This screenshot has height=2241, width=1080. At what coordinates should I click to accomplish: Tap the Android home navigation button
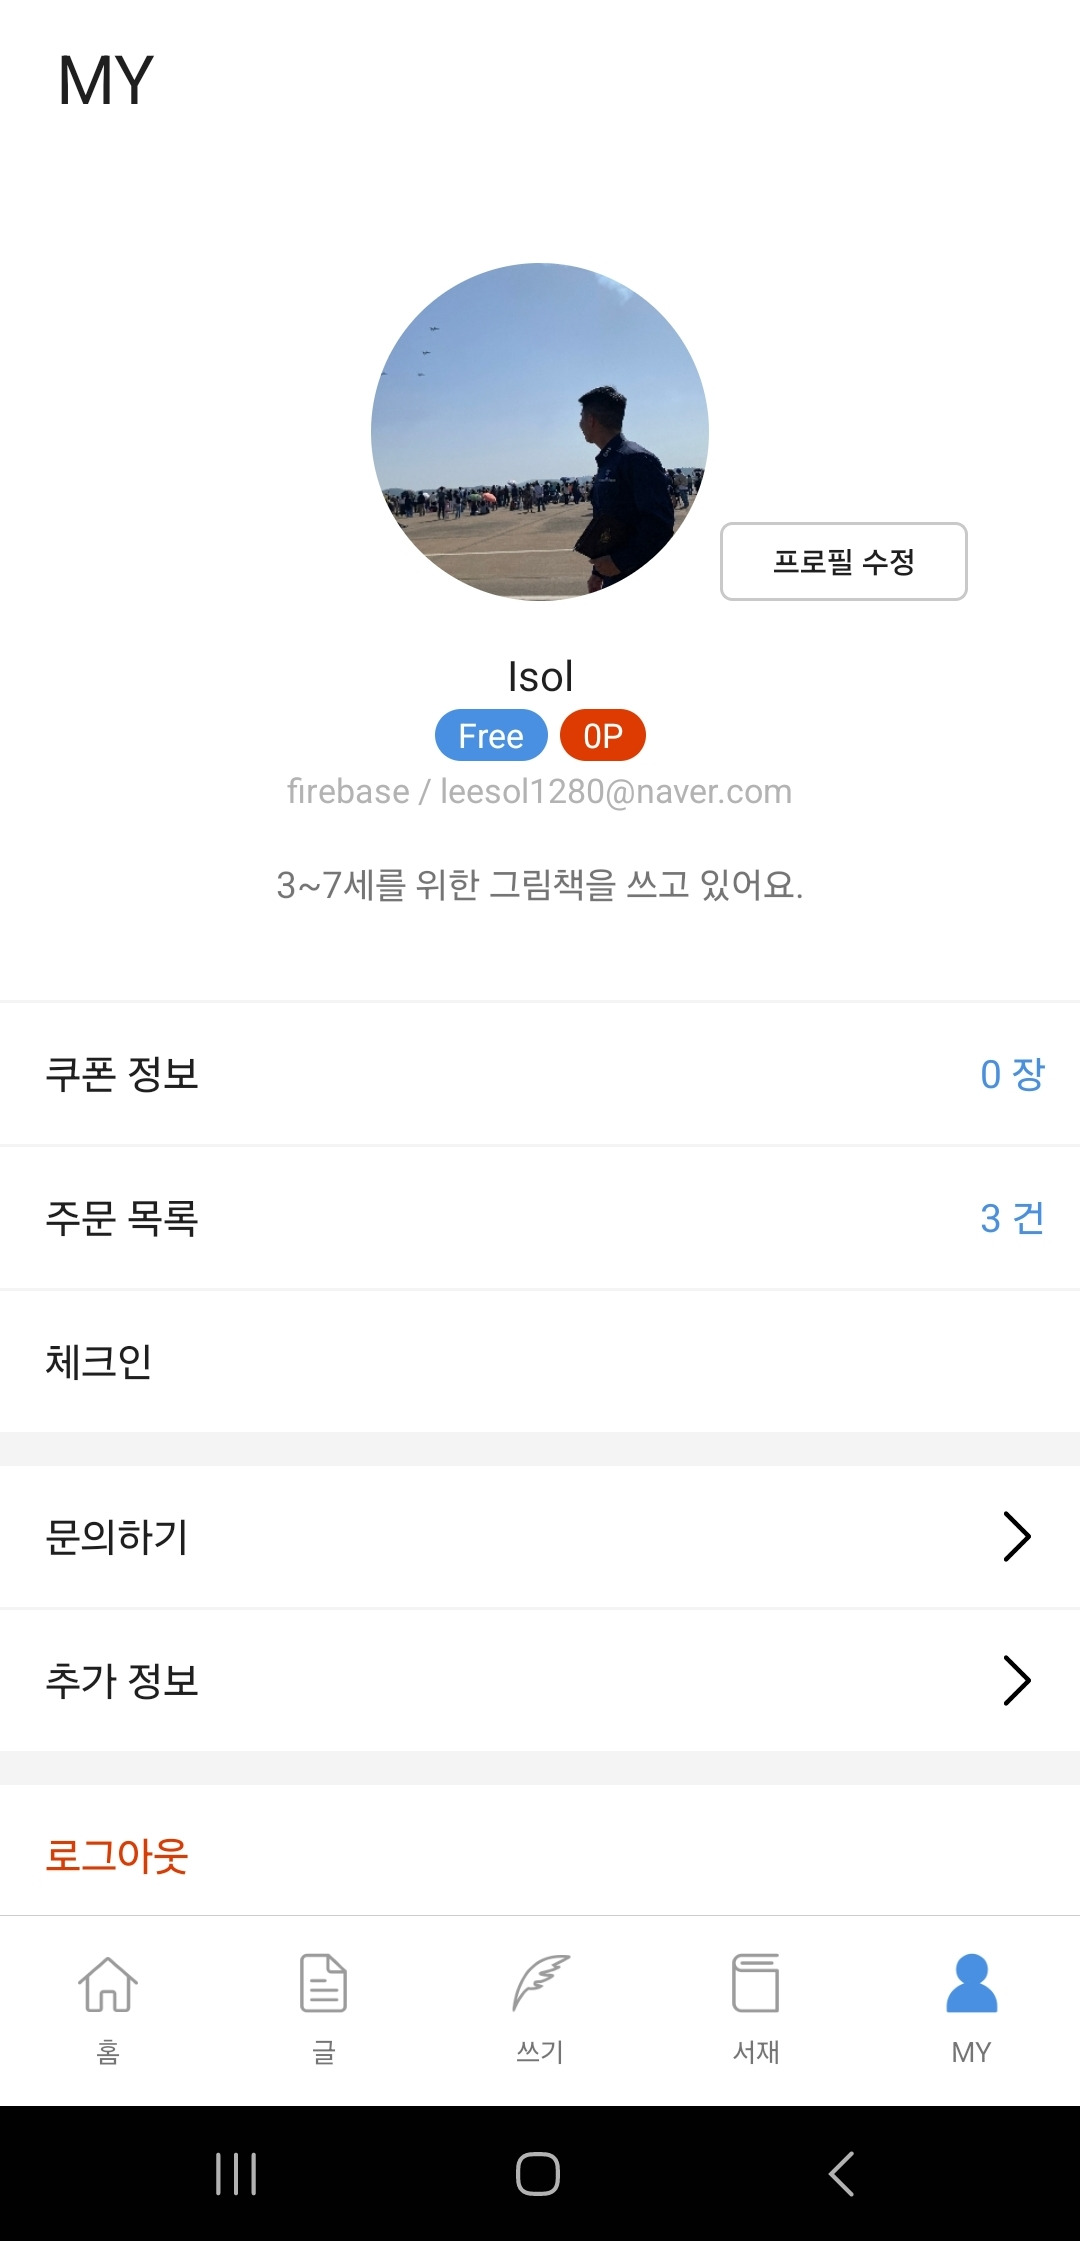[538, 2174]
